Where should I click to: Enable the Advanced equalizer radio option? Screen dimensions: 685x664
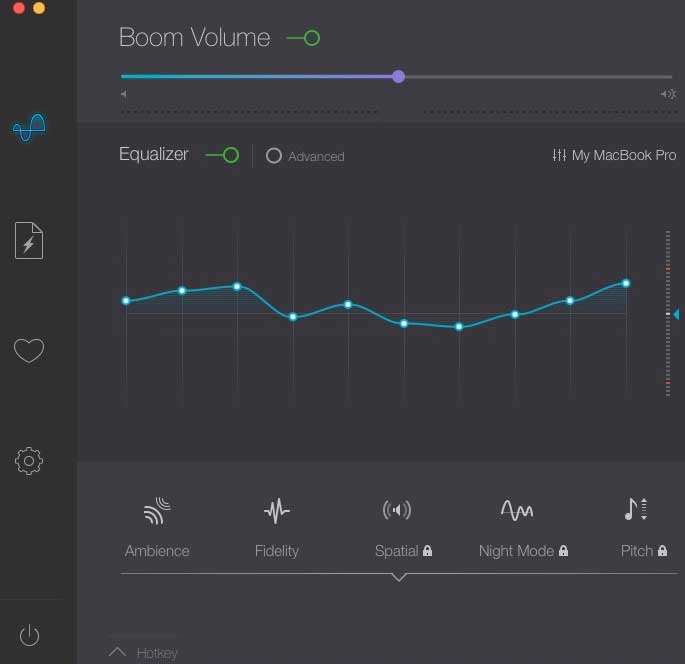coord(274,156)
